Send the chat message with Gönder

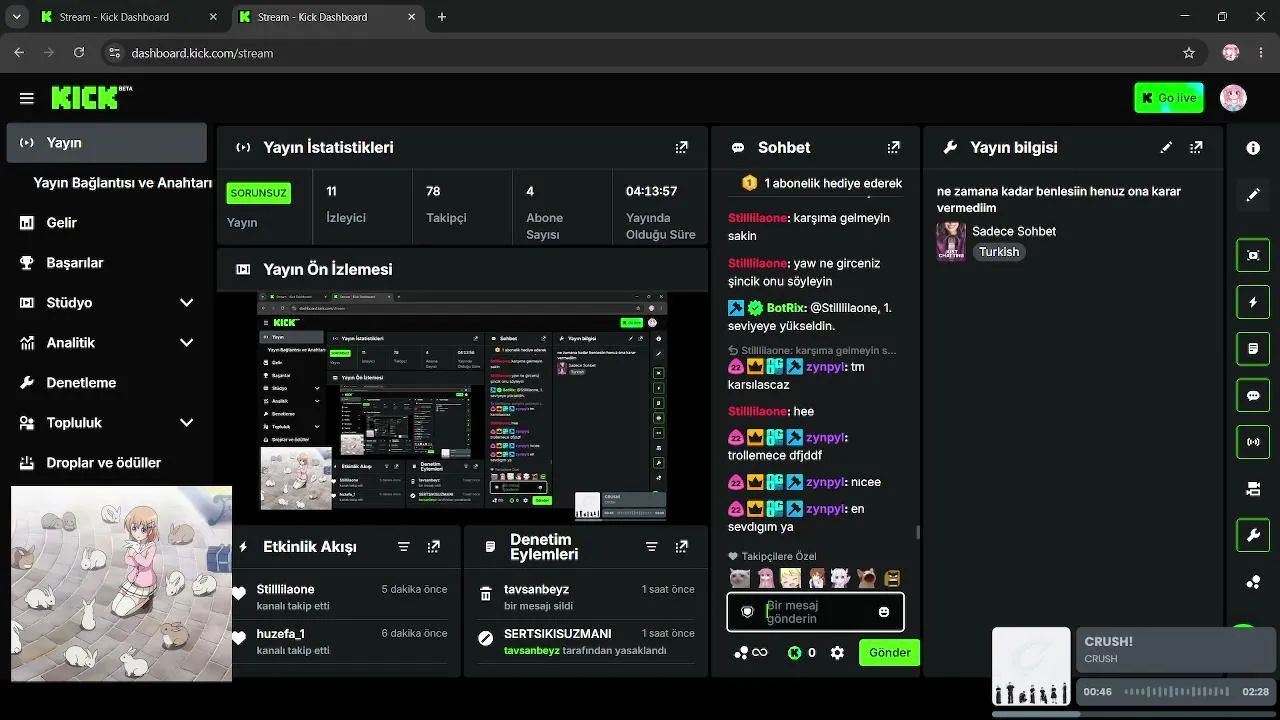(889, 653)
